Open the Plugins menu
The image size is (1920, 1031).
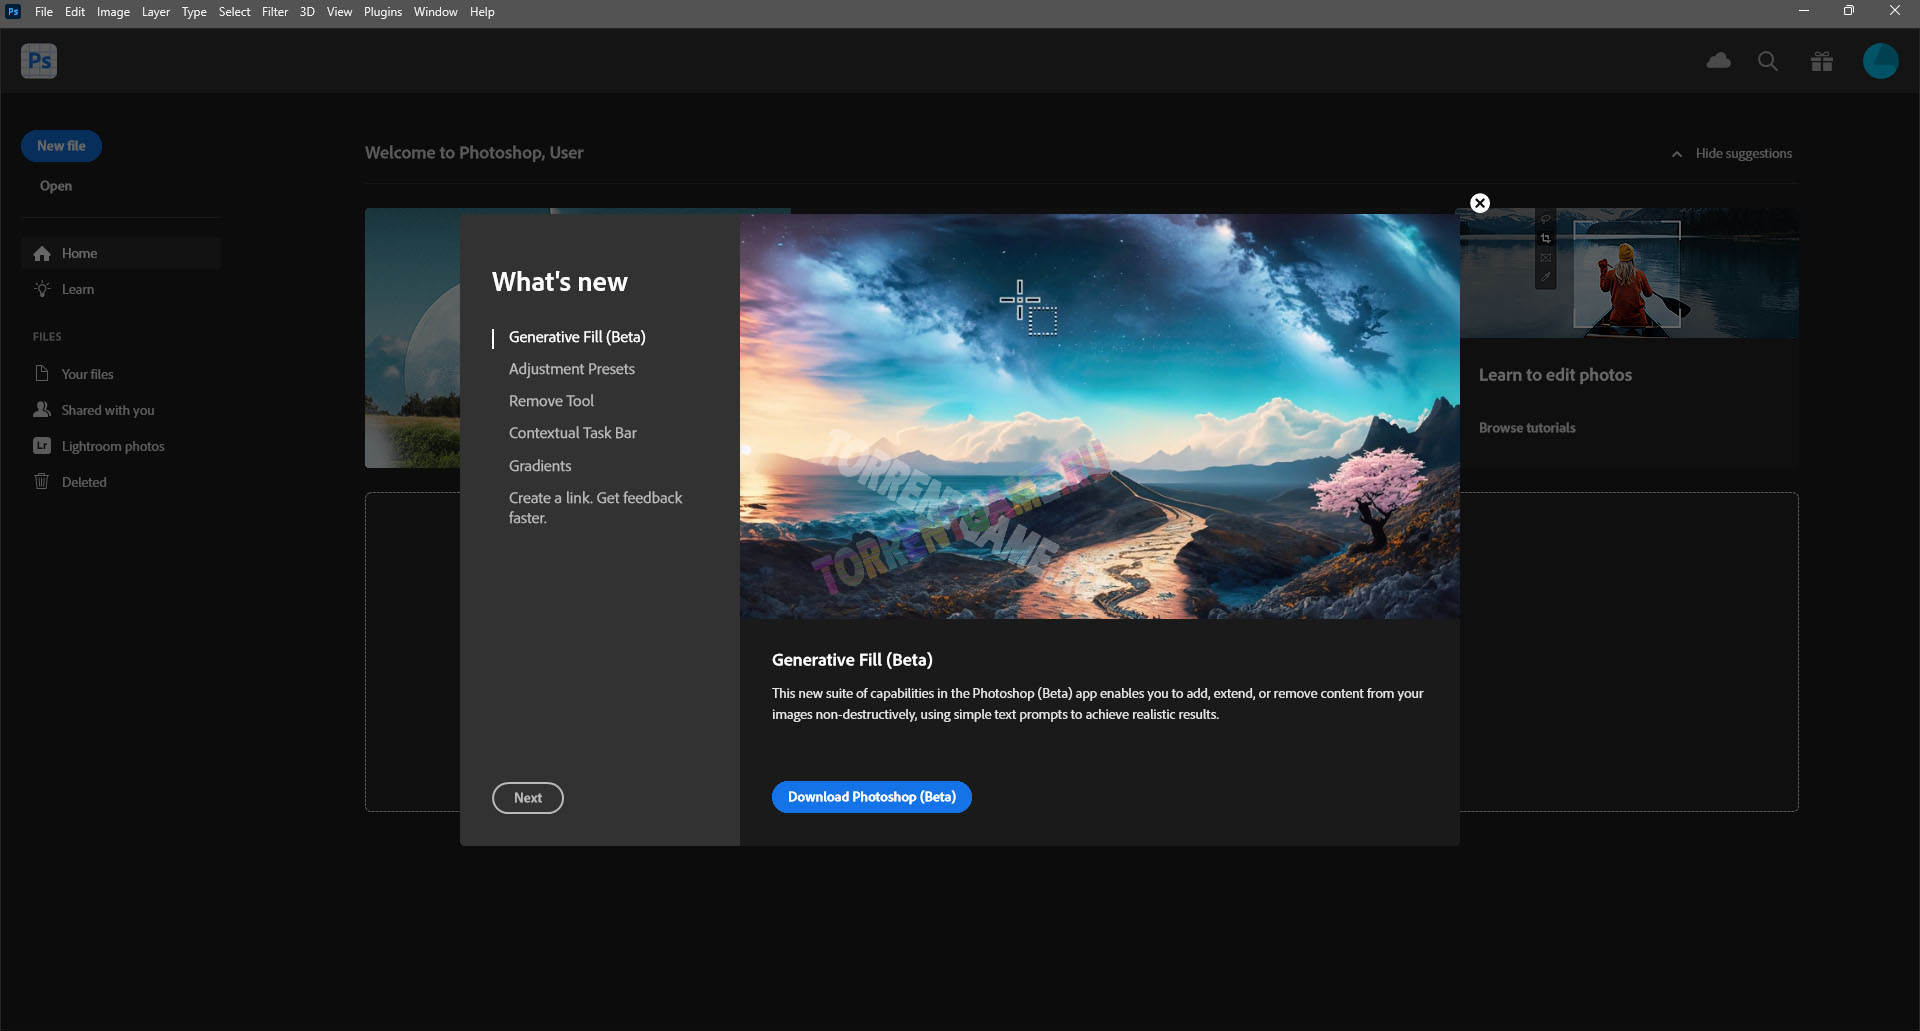click(x=382, y=12)
